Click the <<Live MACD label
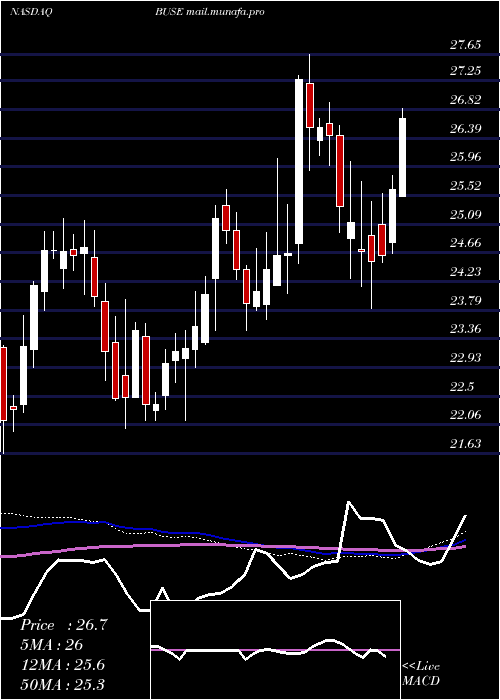 (421, 674)
